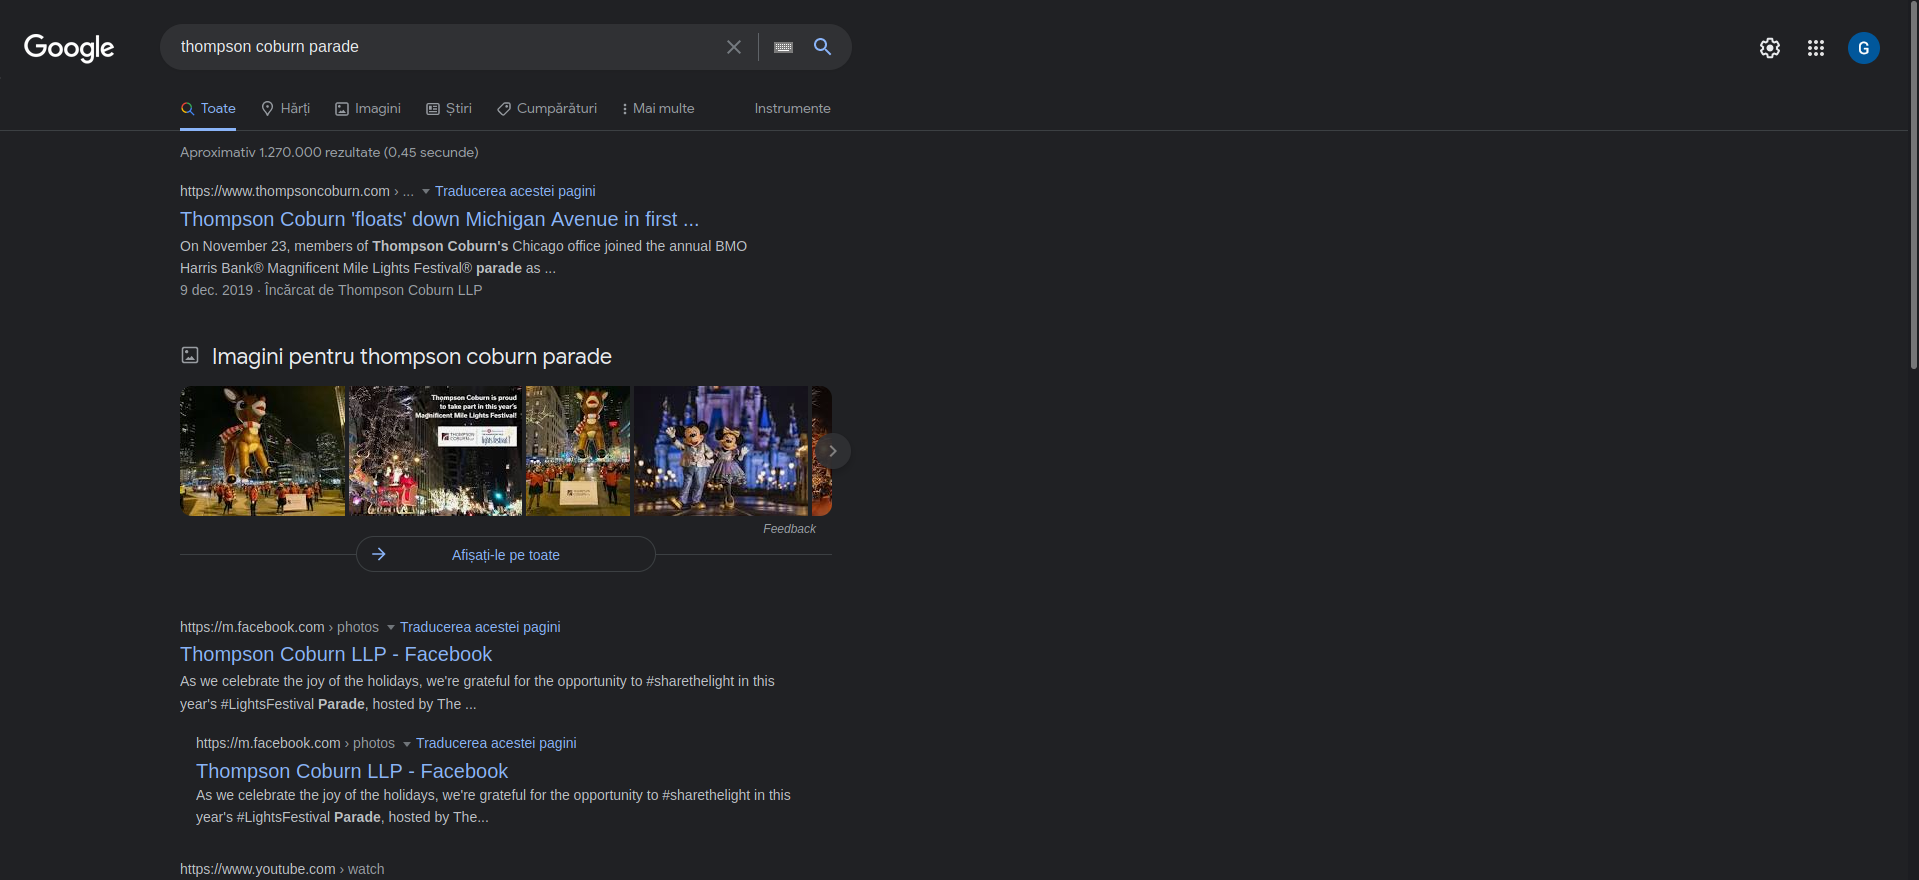This screenshot has width=1919, height=880.
Task: Open the settings gear menu
Action: click(x=1769, y=48)
